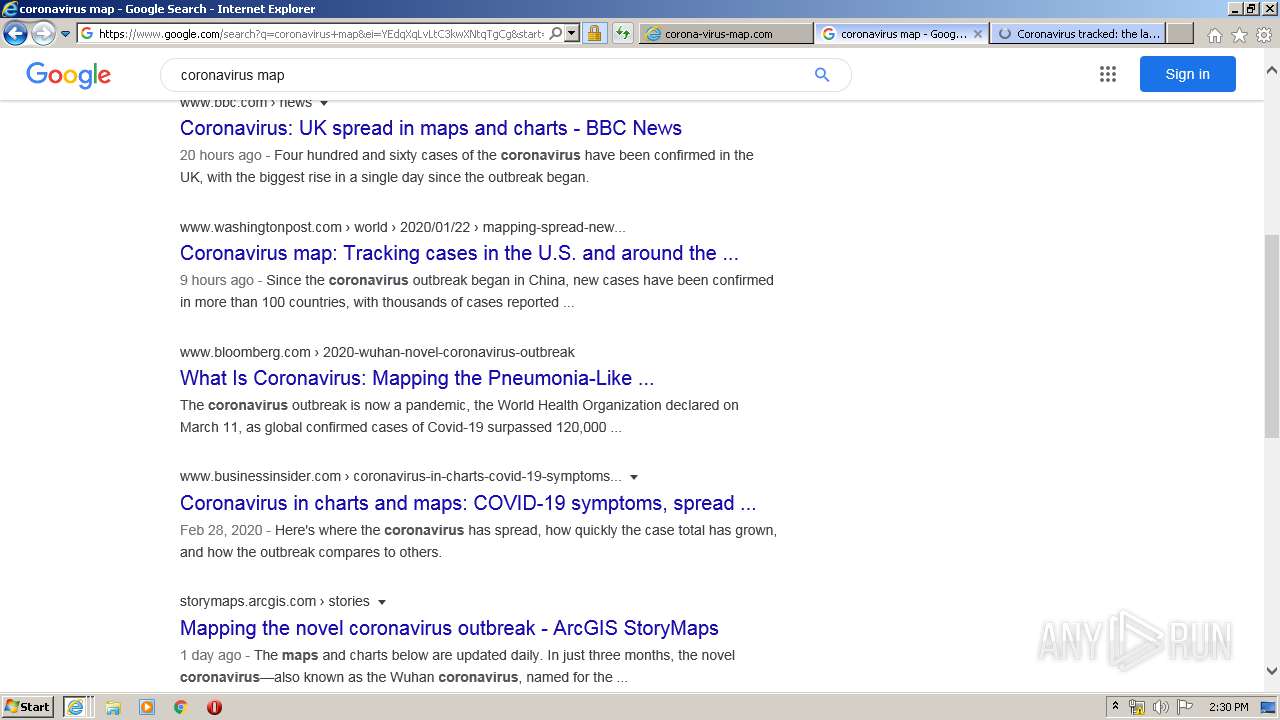1280x720 pixels.
Task: Expand the address bar autocomplete dropdown
Action: point(572,33)
